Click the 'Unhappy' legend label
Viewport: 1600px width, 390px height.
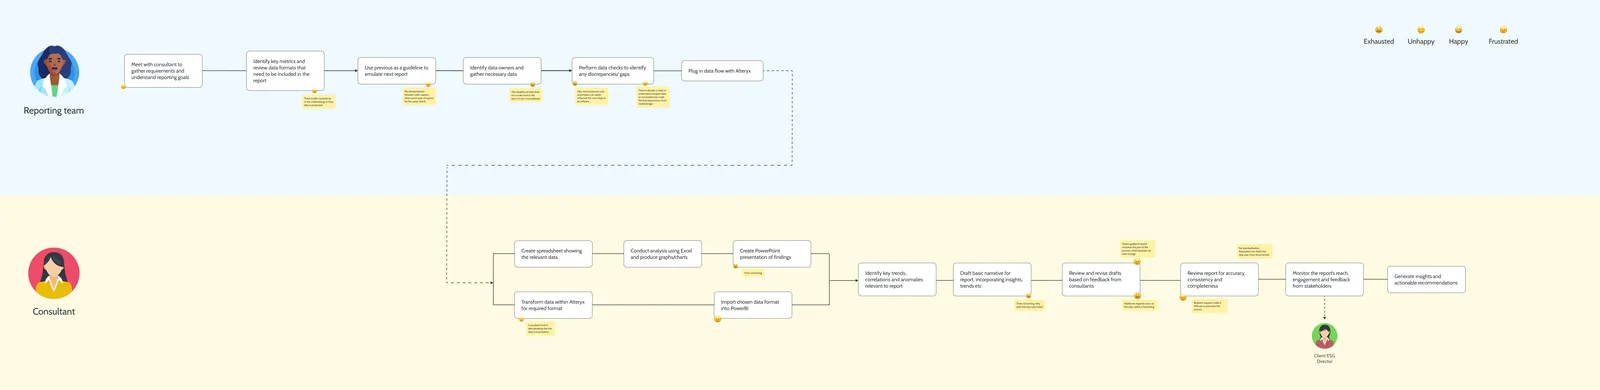(x=1421, y=42)
